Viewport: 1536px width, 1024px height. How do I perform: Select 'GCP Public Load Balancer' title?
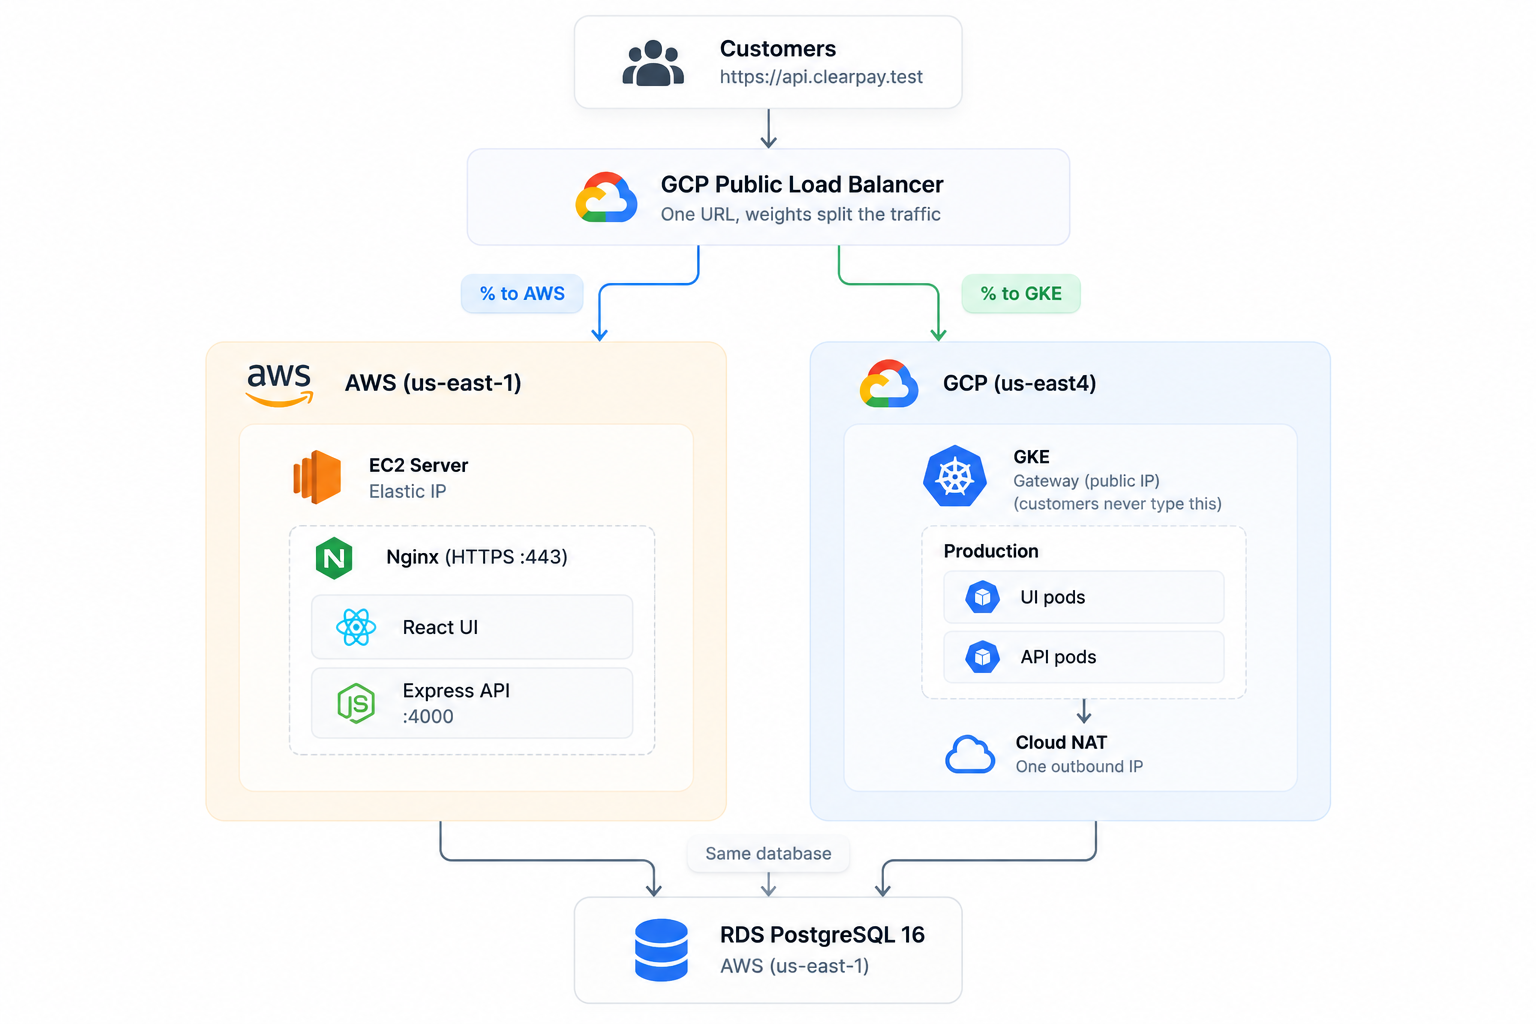(x=802, y=184)
